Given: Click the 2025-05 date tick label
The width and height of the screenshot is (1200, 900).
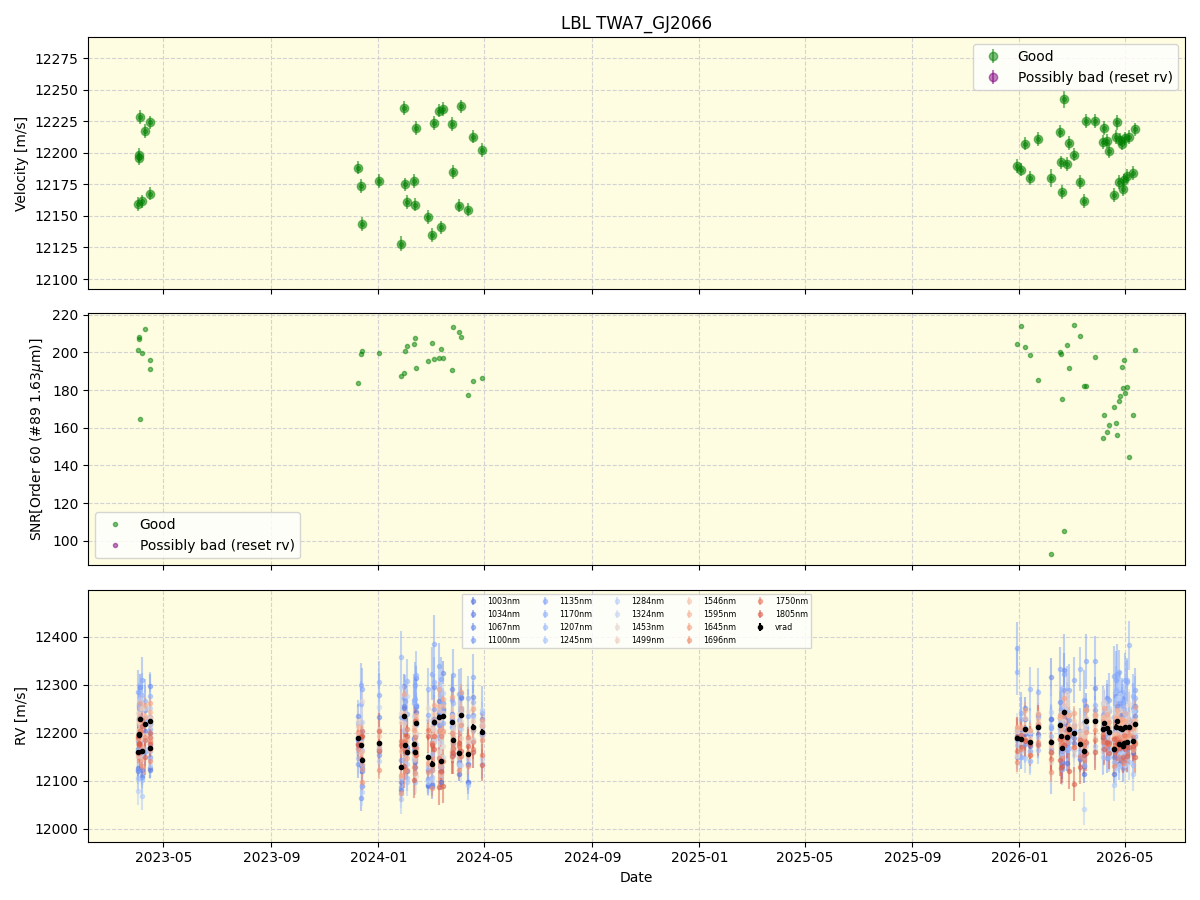Looking at the screenshot, I should pyautogui.click(x=805, y=856).
